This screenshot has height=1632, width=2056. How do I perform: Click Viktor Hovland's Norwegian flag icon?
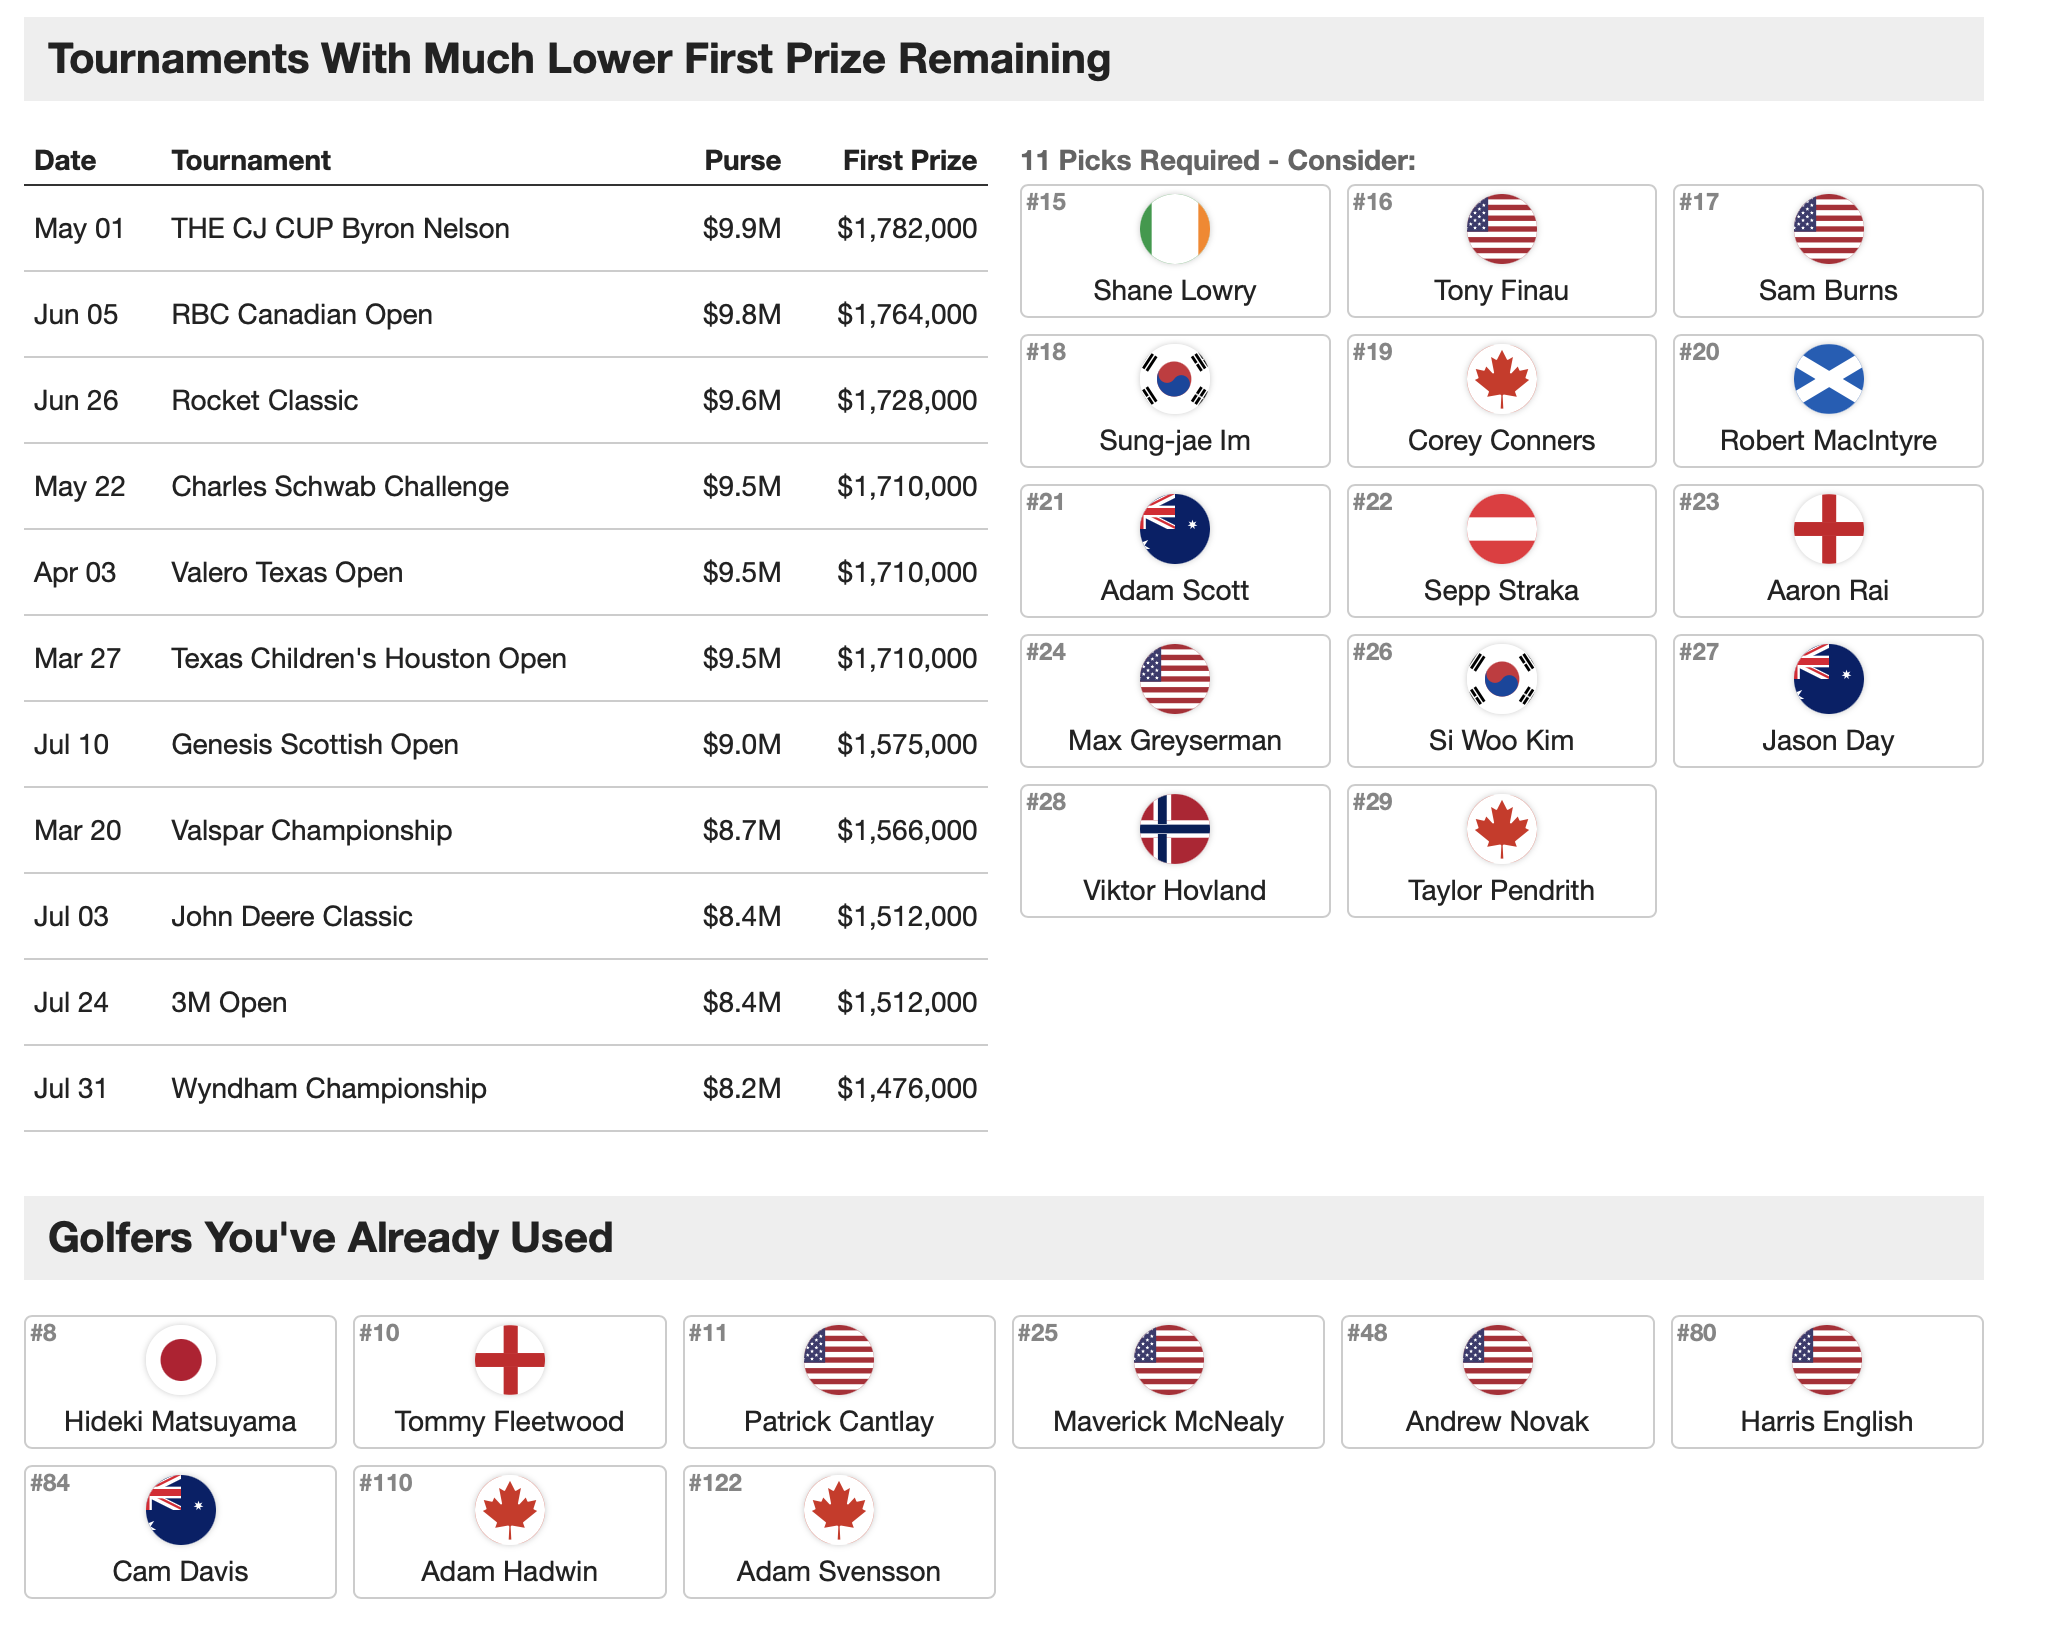click(1174, 828)
